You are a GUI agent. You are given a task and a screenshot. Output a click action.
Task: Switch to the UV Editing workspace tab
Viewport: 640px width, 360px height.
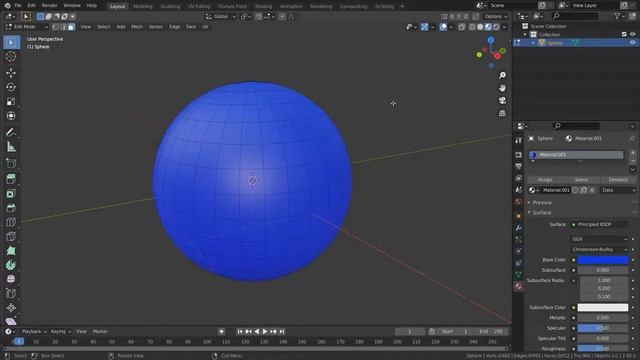tap(199, 6)
